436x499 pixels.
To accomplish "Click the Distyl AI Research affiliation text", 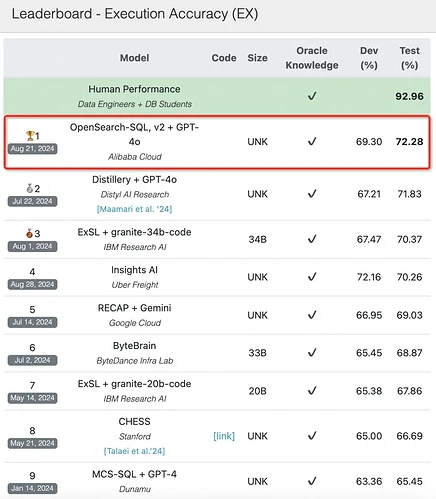I will click(x=135, y=194).
